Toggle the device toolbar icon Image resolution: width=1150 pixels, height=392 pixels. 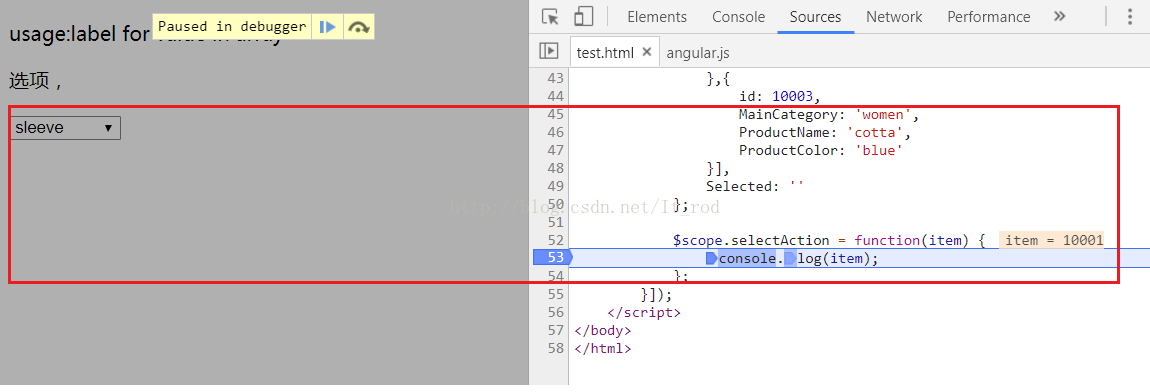coord(583,17)
